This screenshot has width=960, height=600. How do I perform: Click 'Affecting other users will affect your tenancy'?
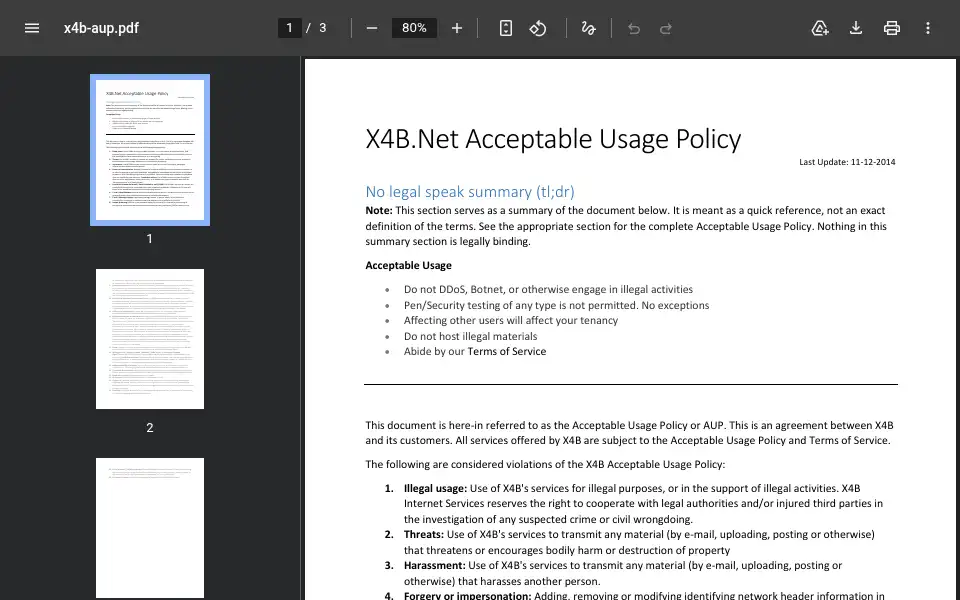pyautogui.click(x=511, y=320)
